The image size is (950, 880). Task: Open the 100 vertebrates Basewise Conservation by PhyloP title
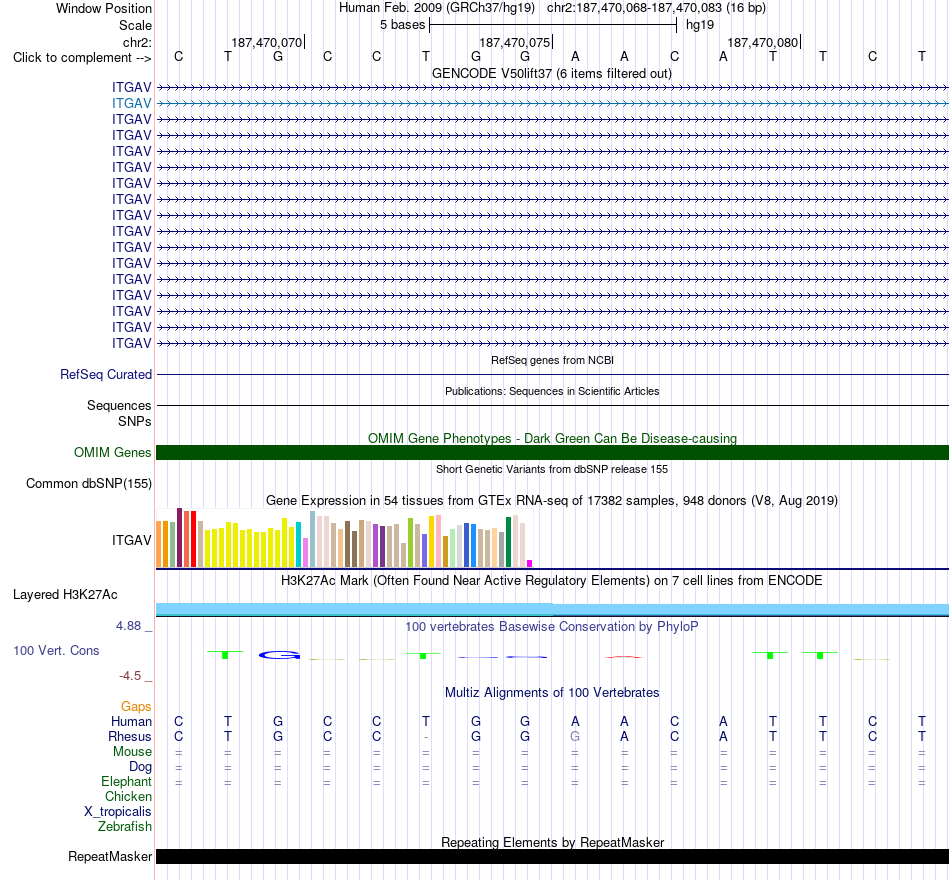coord(551,627)
